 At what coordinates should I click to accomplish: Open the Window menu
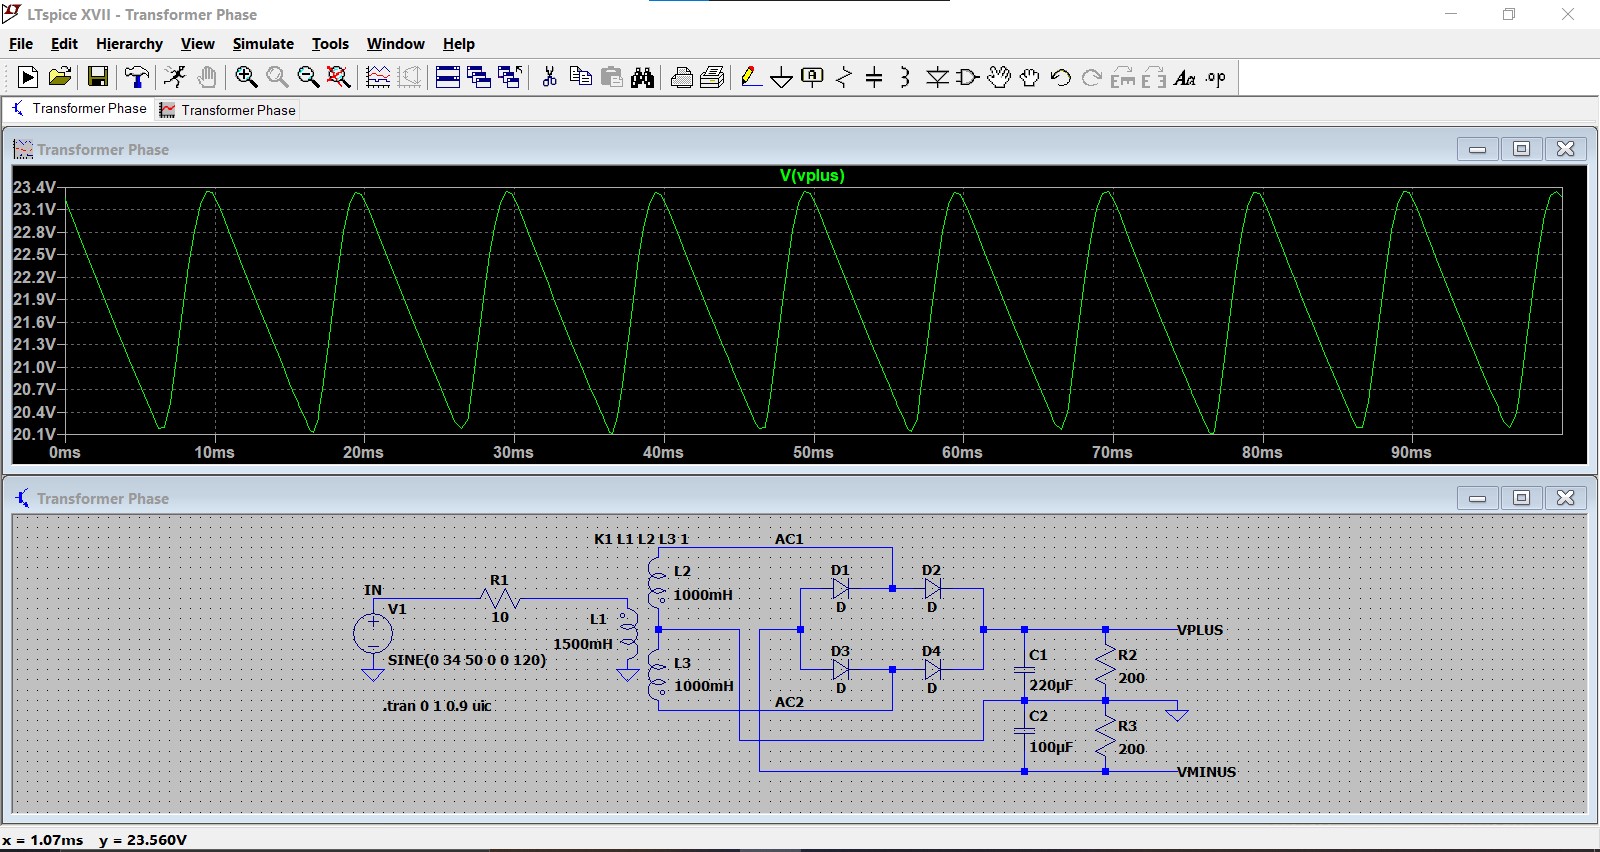395,44
